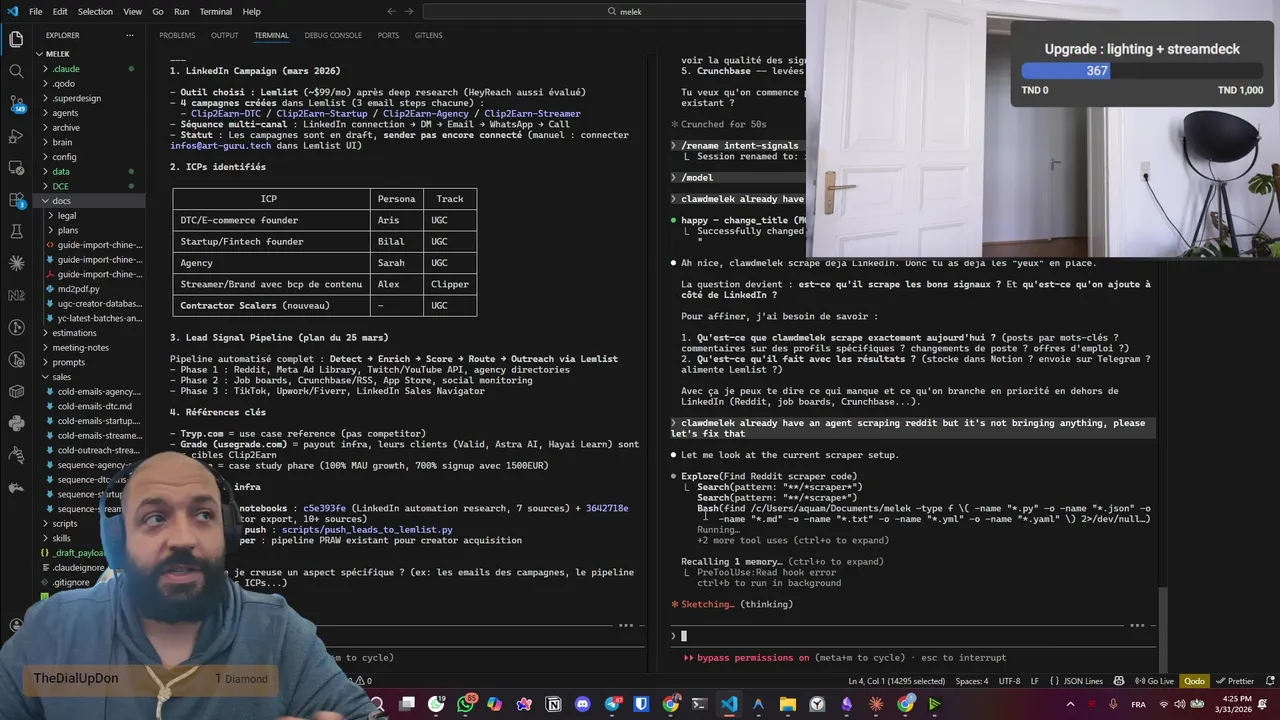Open the Extensions view
Image resolution: width=1280 pixels, height=720 pixels.
pos(16,199)
